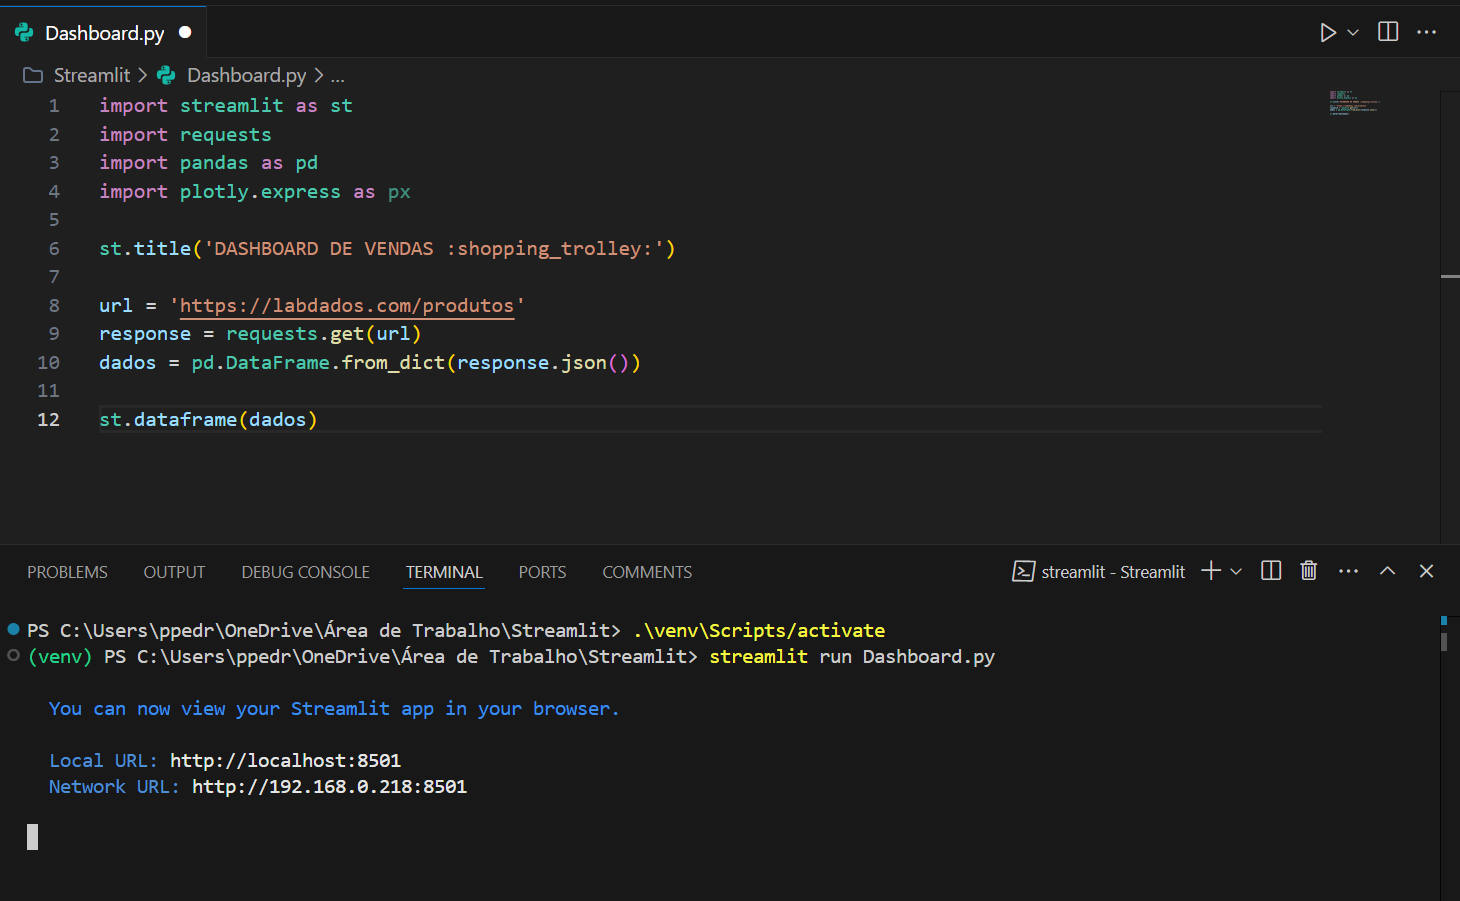Place cursor on 'import requests' line
This screenshot has height=901, width=1460.
tap(185, 135)
